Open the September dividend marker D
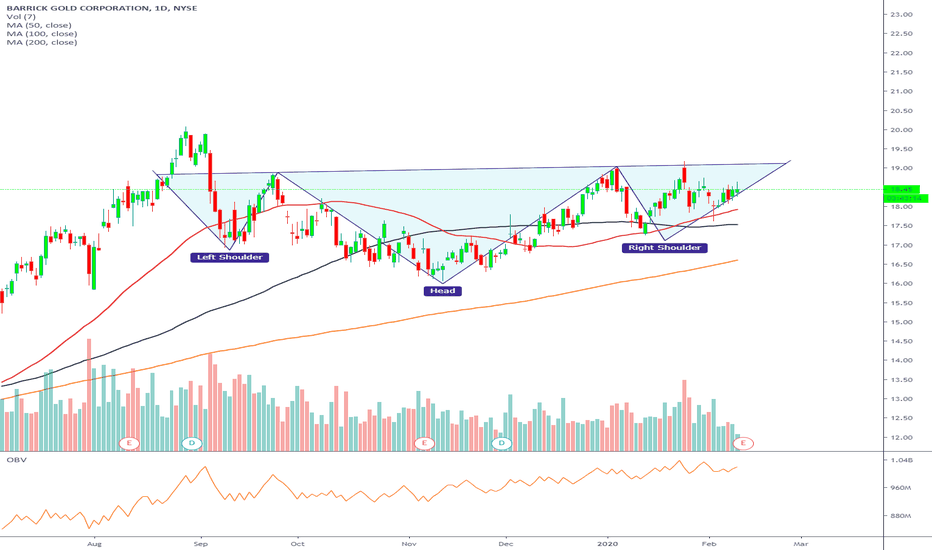This screenshot has width=932, height=550. click(191, 443)
